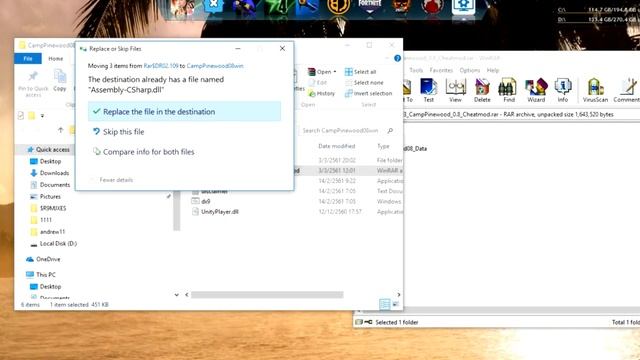Click WinRAR View toolbar icon
This screenshot has width=640, height=360.
coord(455,90)
